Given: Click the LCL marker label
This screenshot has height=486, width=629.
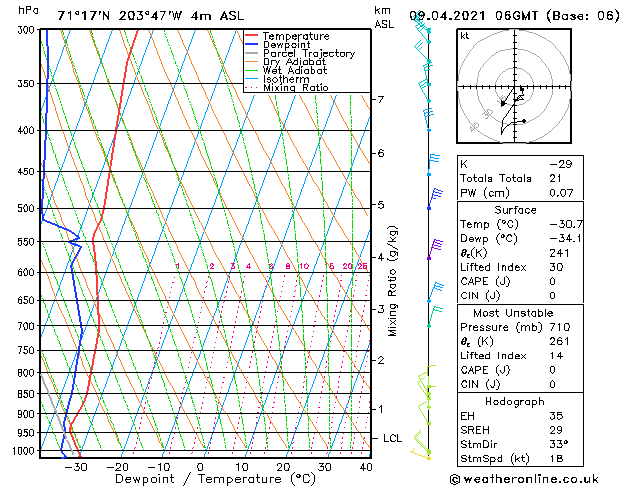Looking at the screenshot, I should (392, 439).
